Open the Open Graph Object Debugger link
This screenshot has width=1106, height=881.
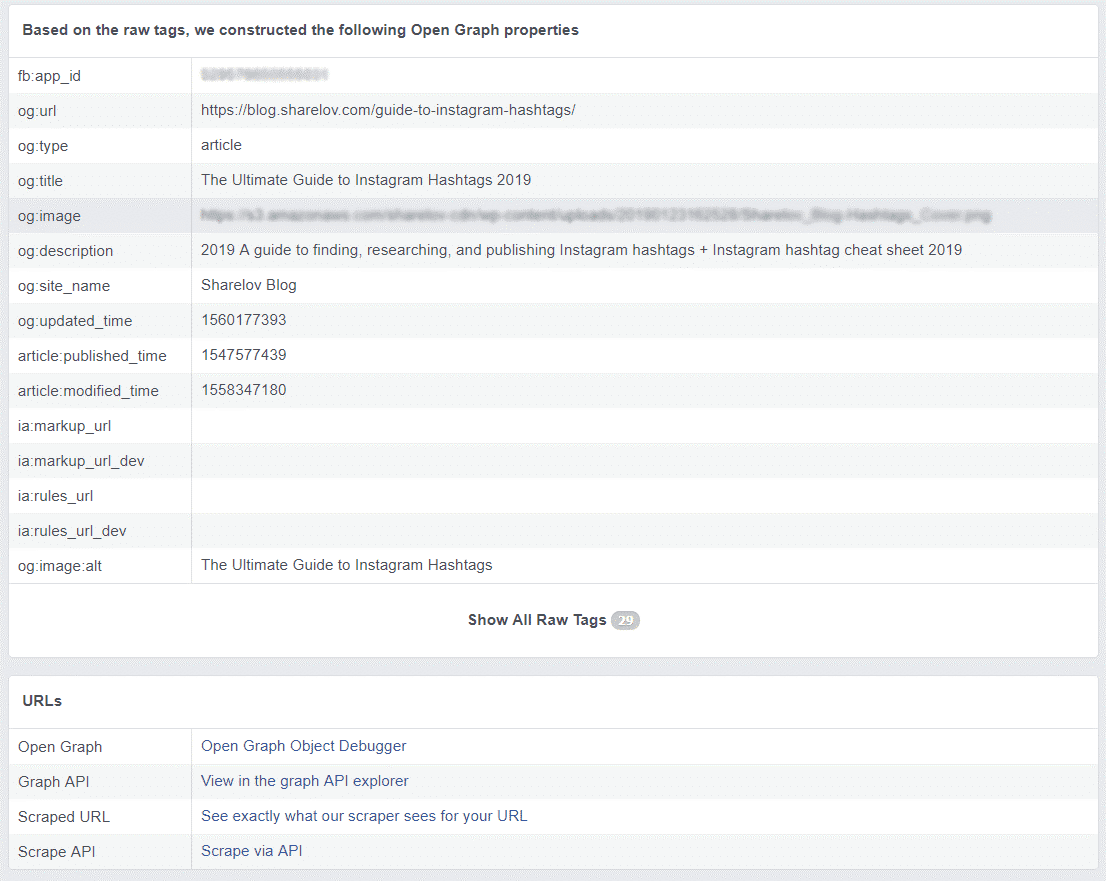303,746
